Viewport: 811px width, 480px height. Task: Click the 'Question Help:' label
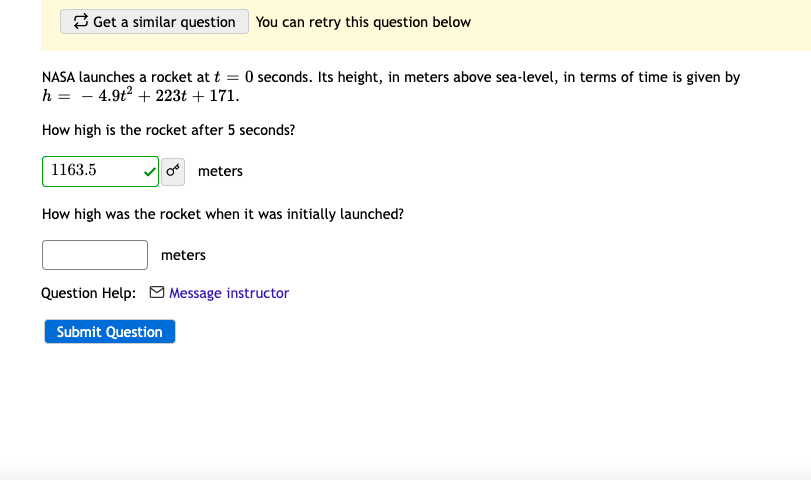pos(89,293)
